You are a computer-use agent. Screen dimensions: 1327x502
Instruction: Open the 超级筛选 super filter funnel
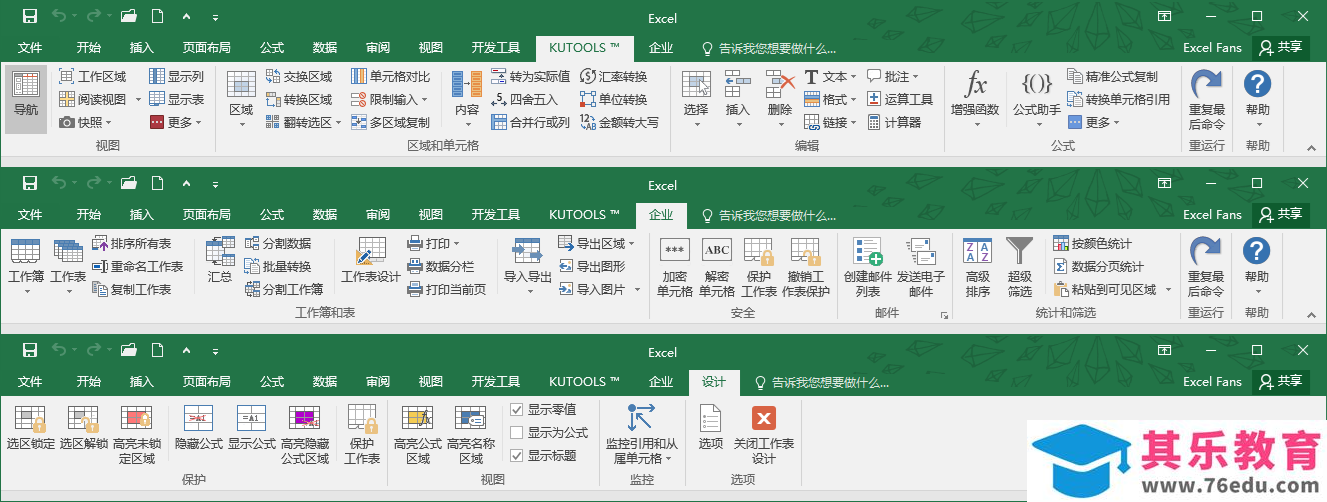tap(1020, 268)
